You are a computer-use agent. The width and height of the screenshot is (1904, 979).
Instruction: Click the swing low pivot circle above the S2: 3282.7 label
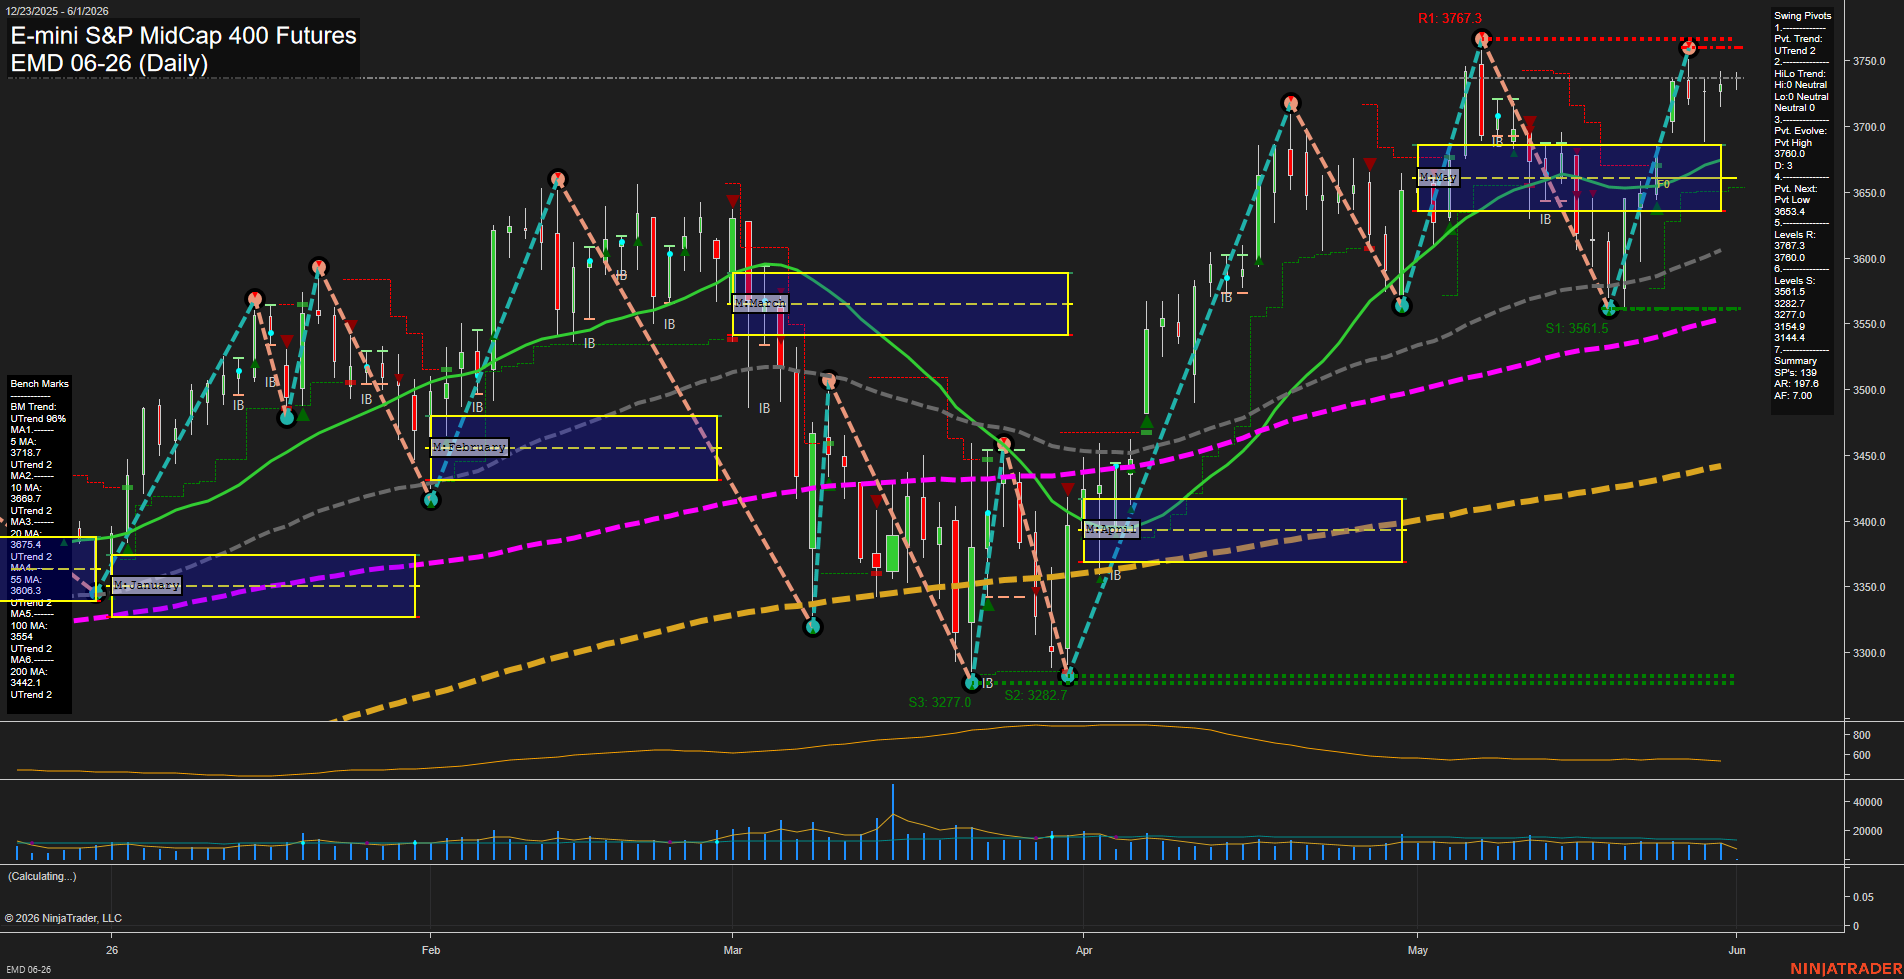[x=1068, y=677]
